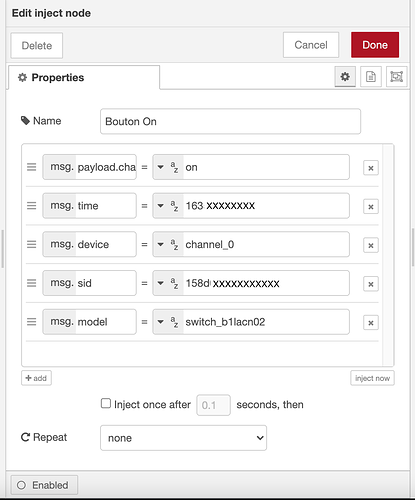Click the Cancel button
Screen dimensions: 415x500
click(x=311, y=45)
